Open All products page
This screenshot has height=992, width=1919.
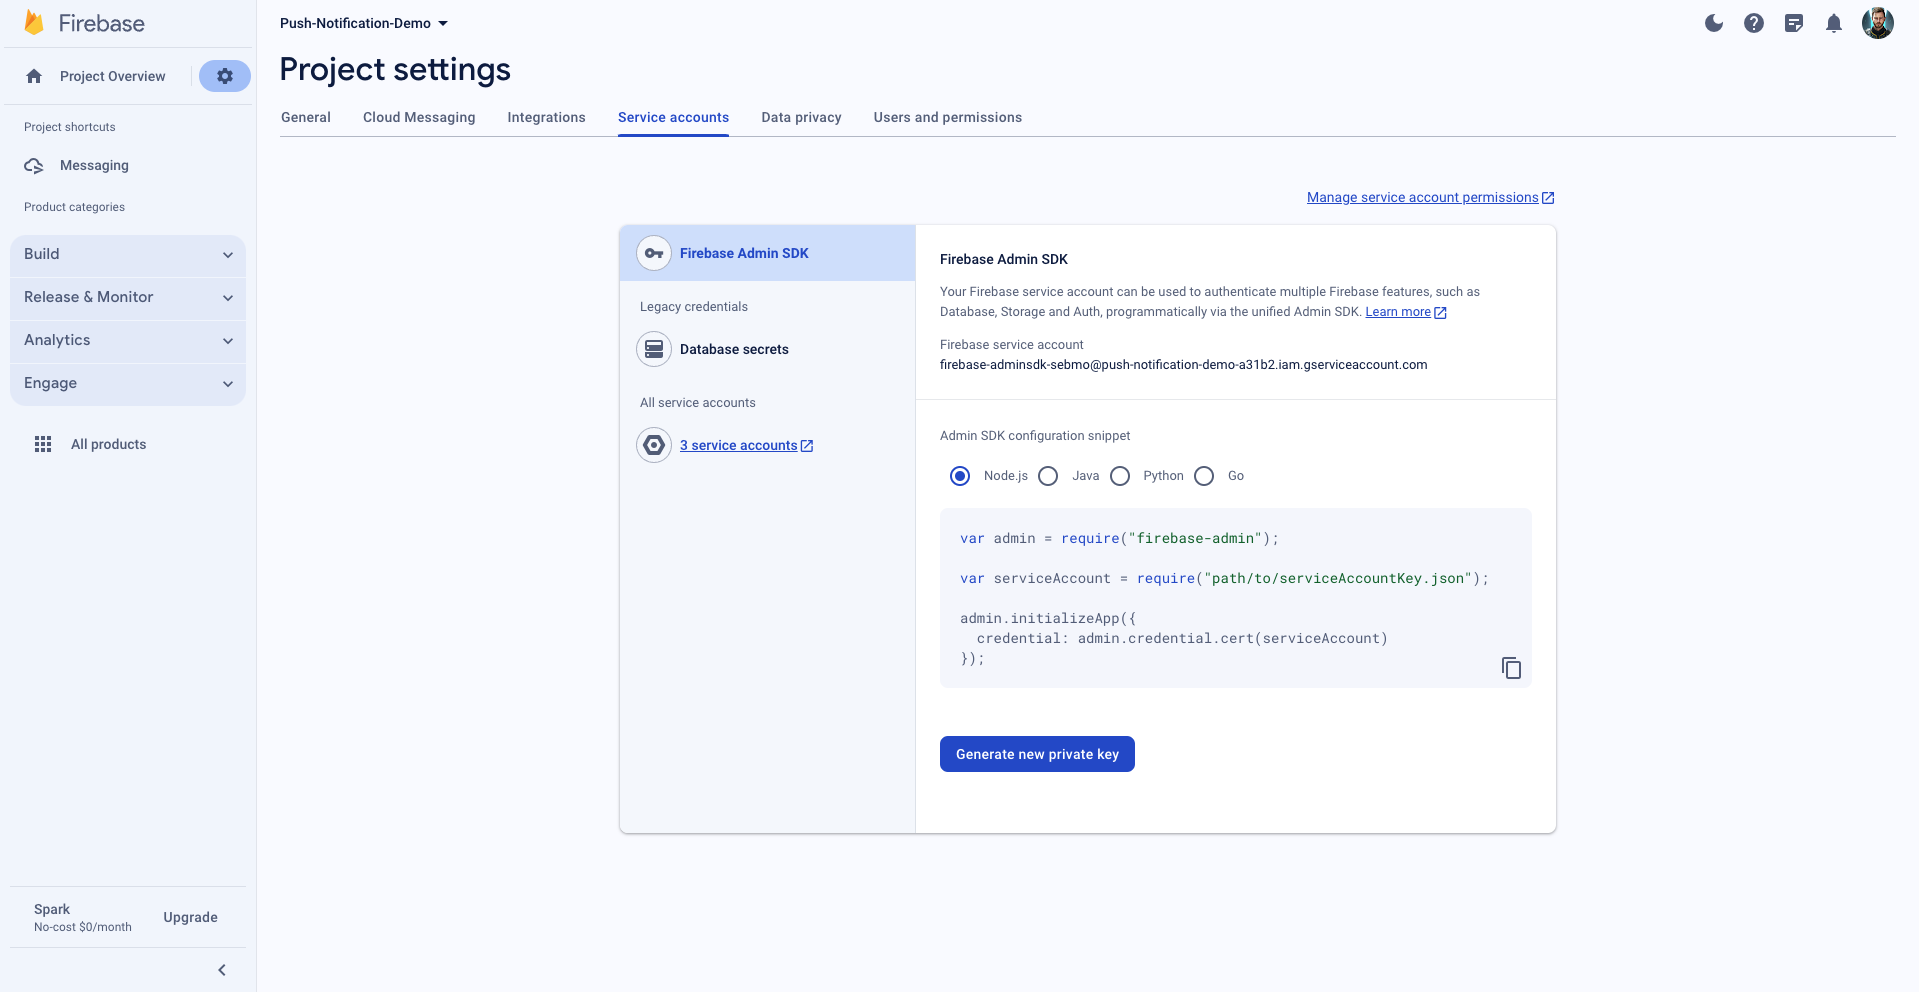pos(108,444)
